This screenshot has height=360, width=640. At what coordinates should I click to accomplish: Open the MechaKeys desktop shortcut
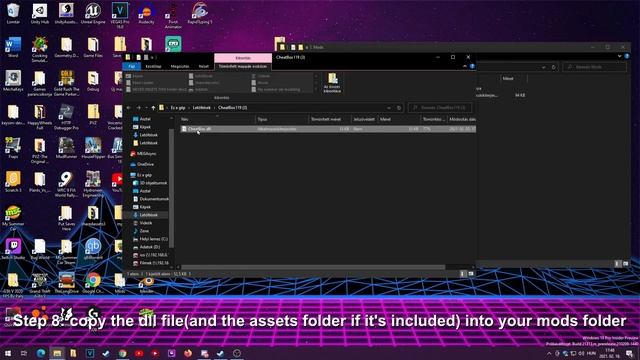[13, 81]
